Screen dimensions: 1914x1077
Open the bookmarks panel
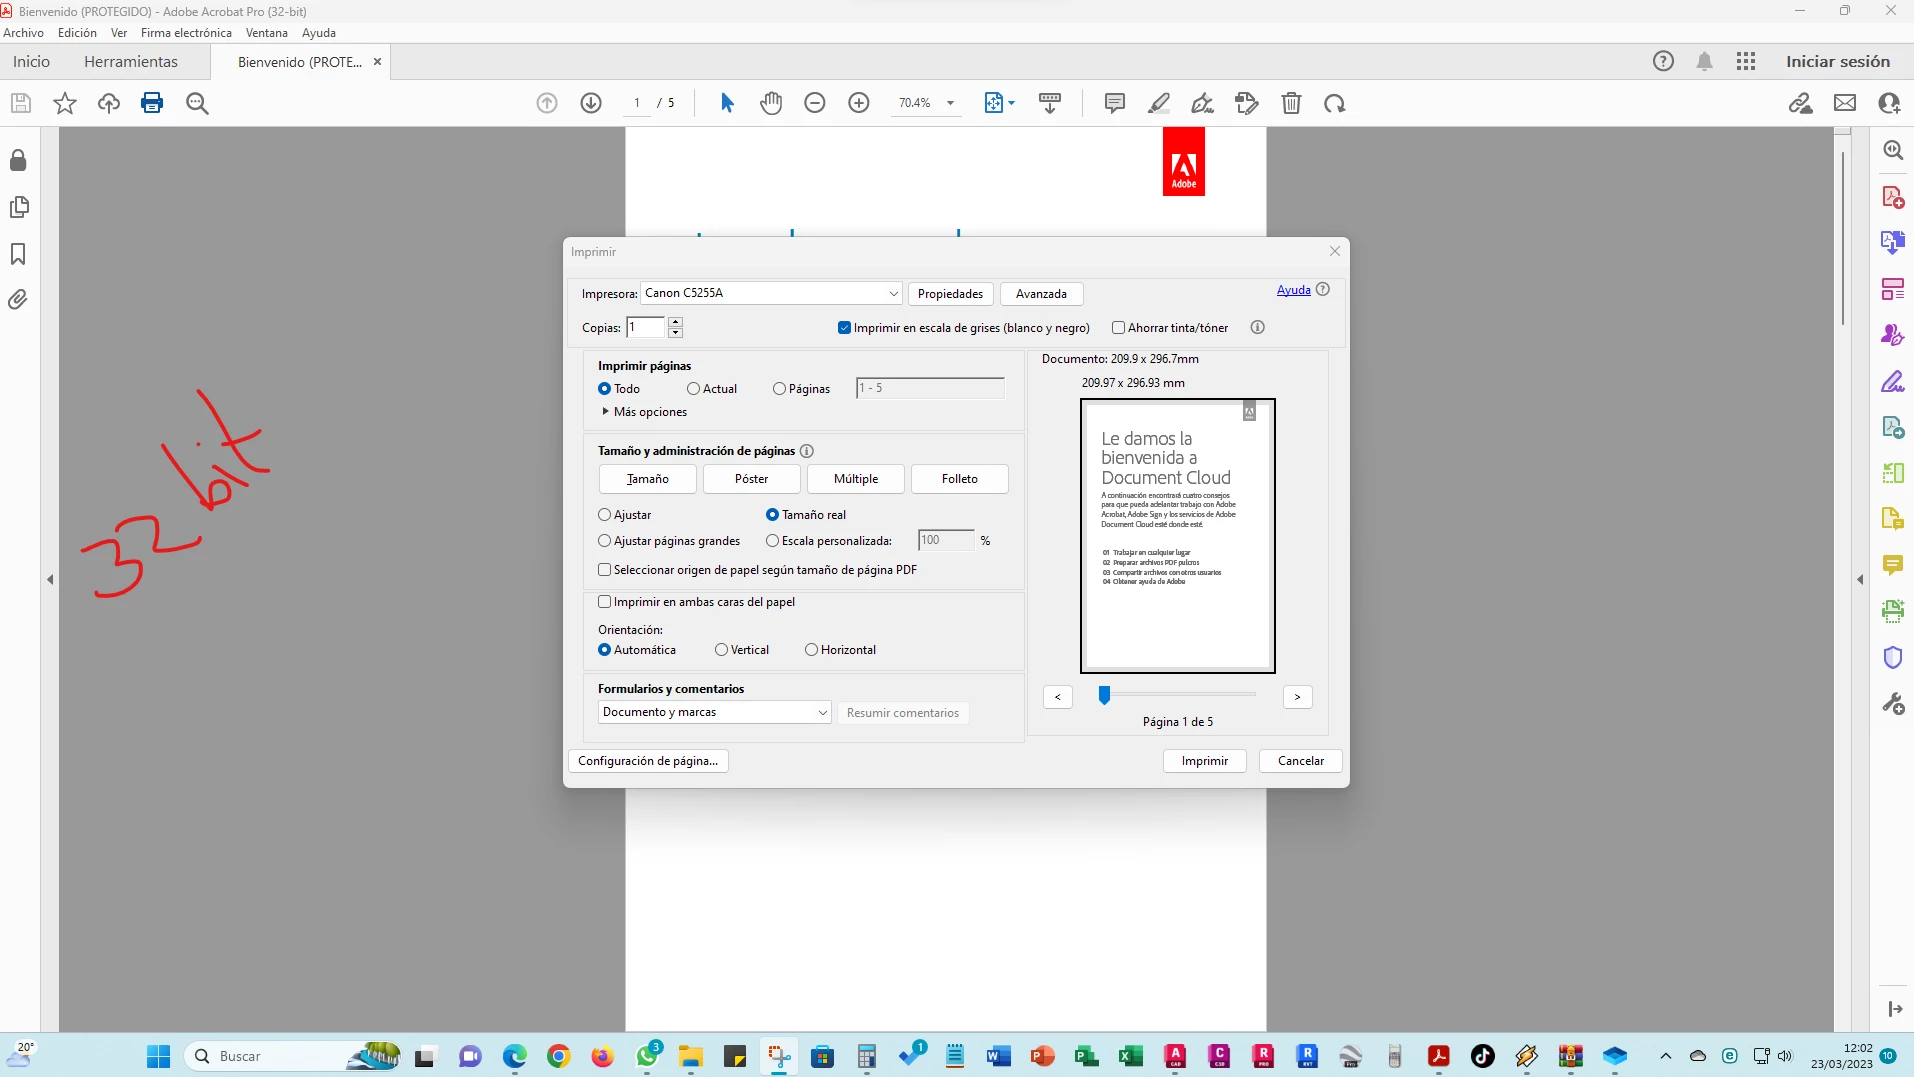tap(18, 254)
